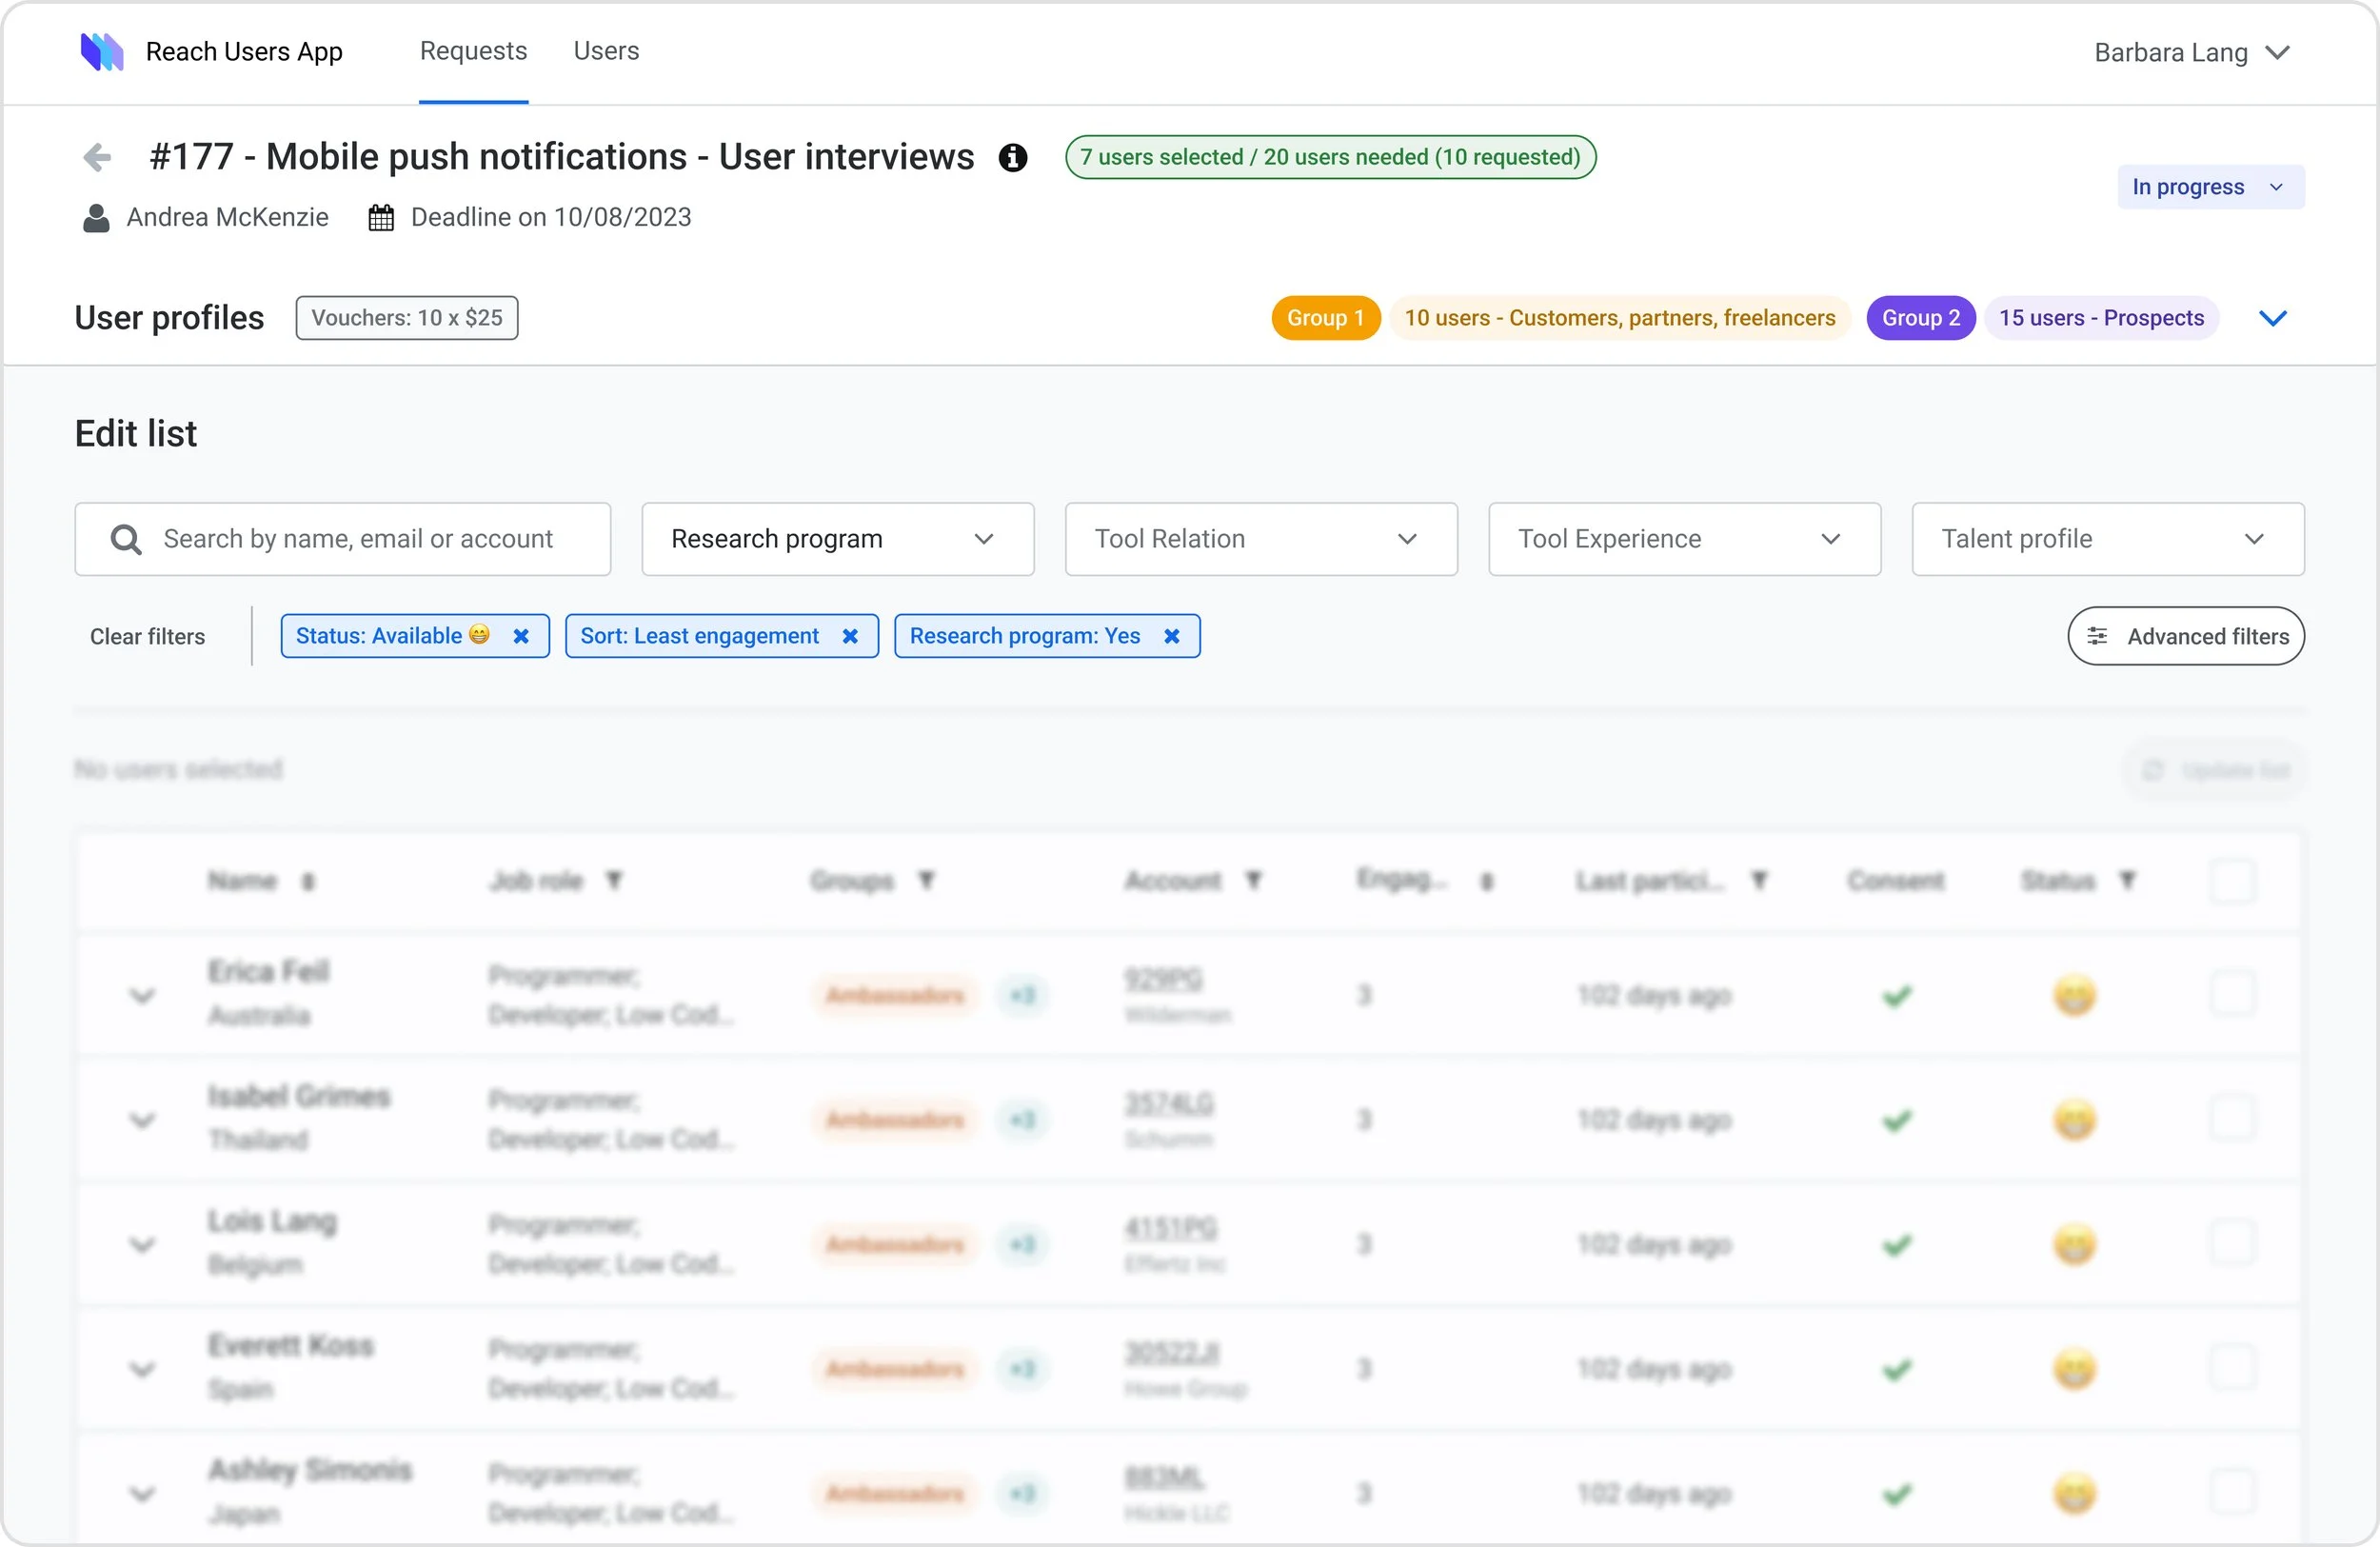Click the deadline calendar icon
Screen dimensions: 2380x1547
pos(381,218)
